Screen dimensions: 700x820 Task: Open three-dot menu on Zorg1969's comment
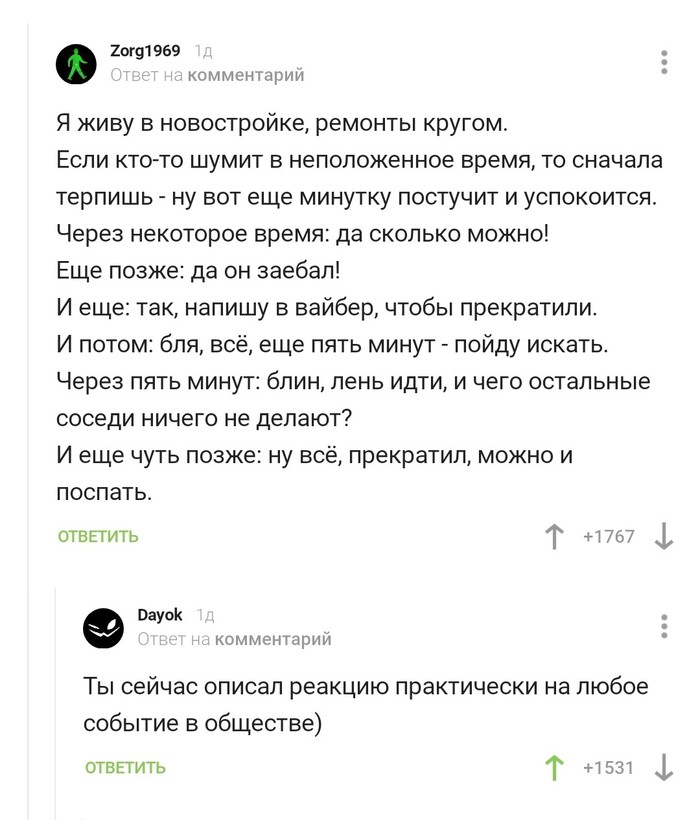point(664,62)
